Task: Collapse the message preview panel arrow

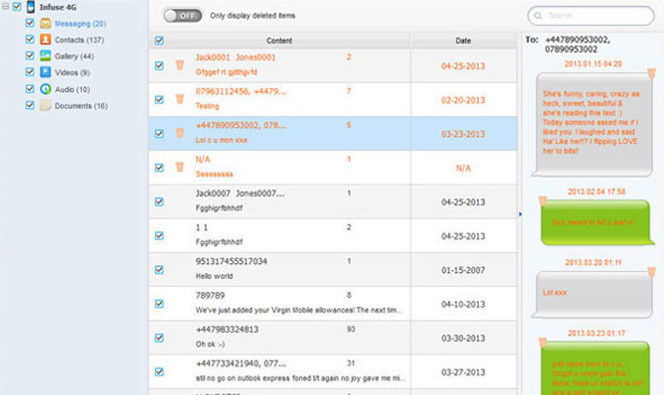Action: (520, 214)
